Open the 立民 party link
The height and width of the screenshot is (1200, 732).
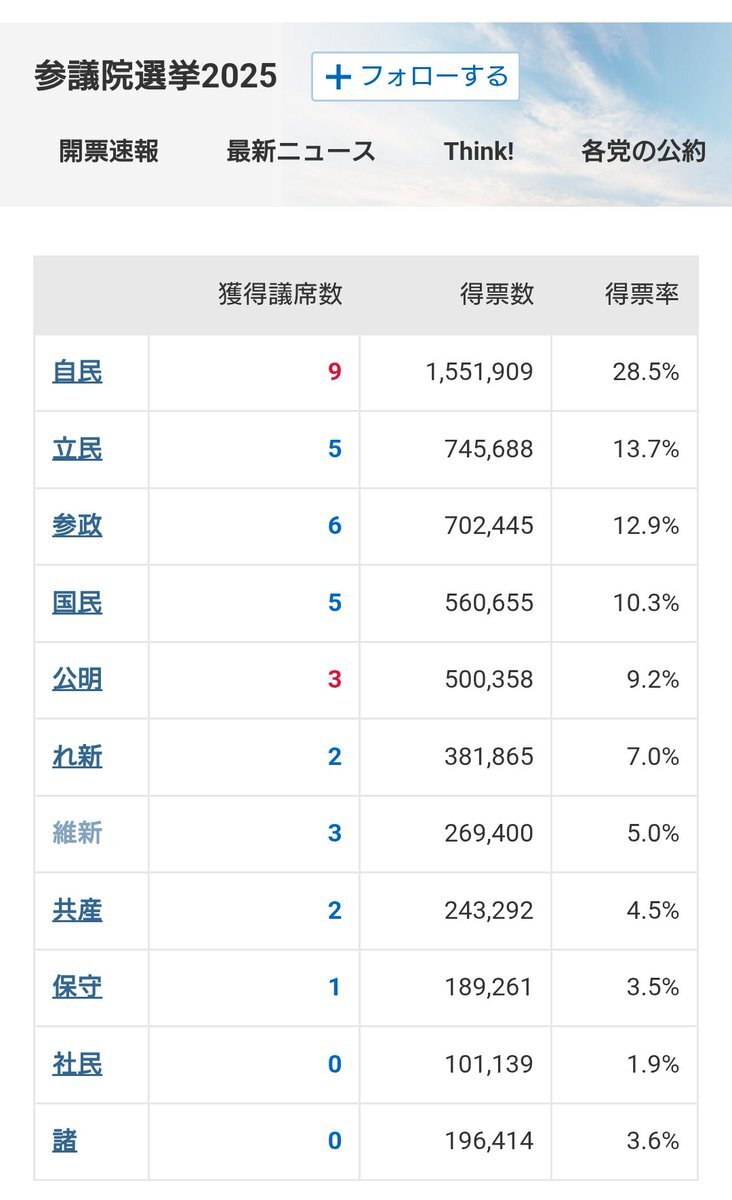[x=77, y=449]
